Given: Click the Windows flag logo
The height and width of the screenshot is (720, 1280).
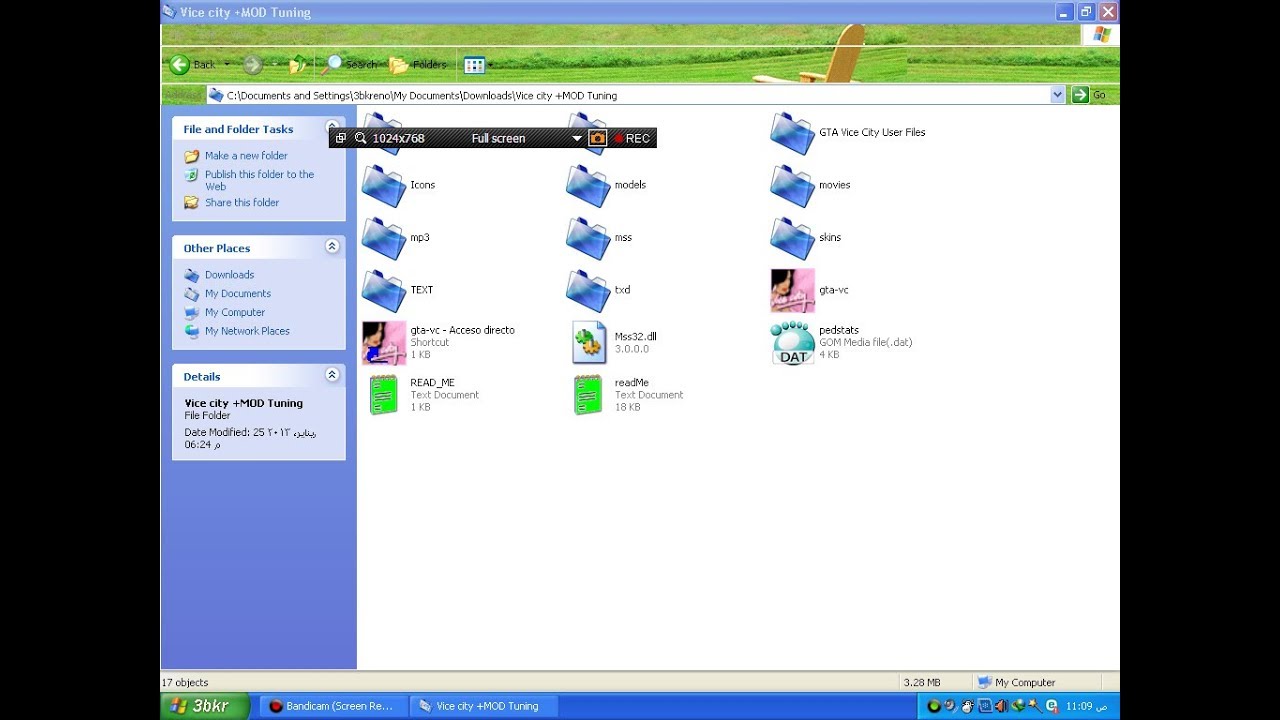Looking at the screenshot, I should pos(1101,35).
